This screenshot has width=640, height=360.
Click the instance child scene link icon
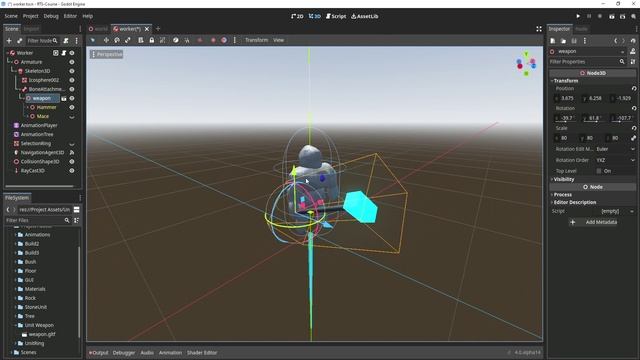(20, 40)
